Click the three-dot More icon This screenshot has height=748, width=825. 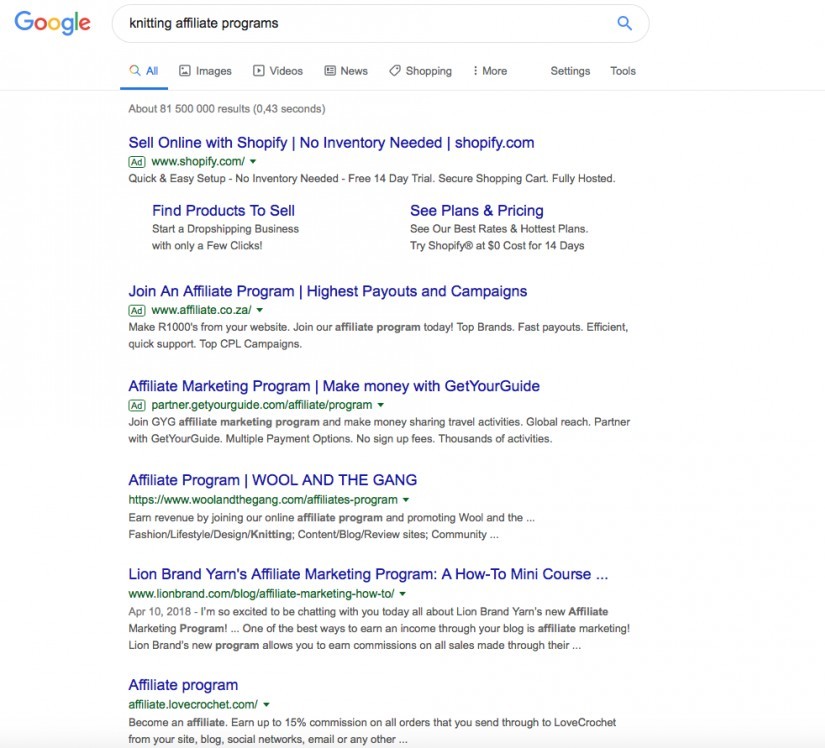[x=475, y=70]
